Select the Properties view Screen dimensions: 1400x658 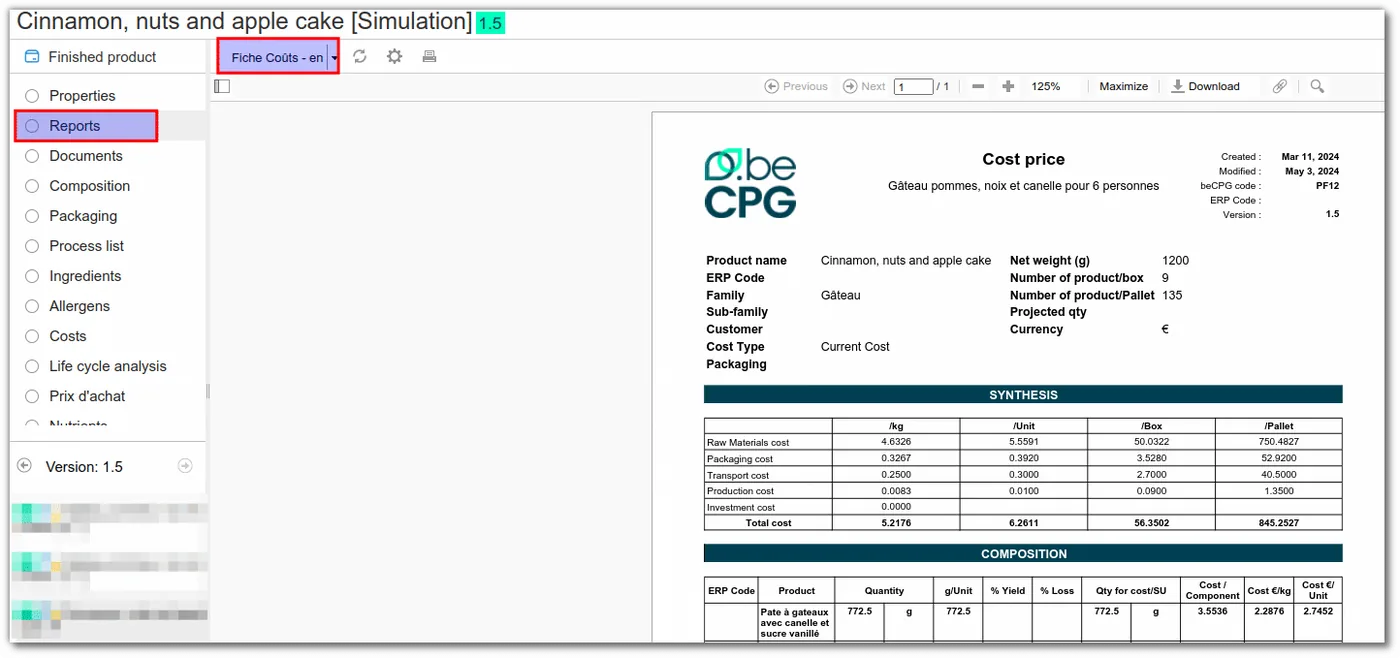click(82, 96)
